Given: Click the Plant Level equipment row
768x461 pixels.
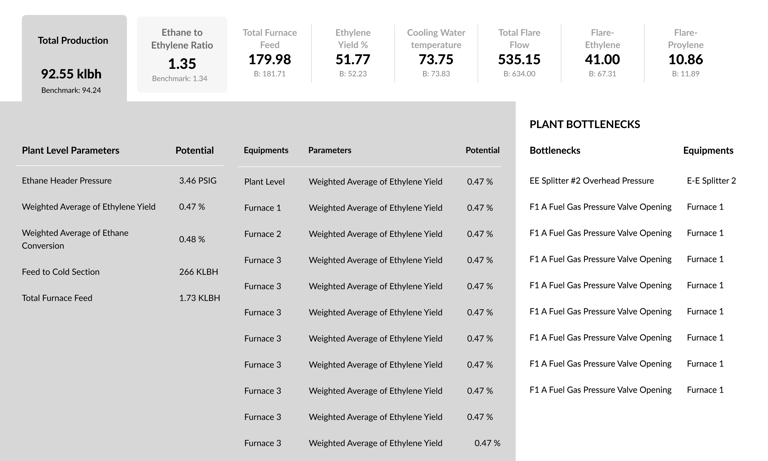Looking at the screenshot, I should click(x=369, y=181).
